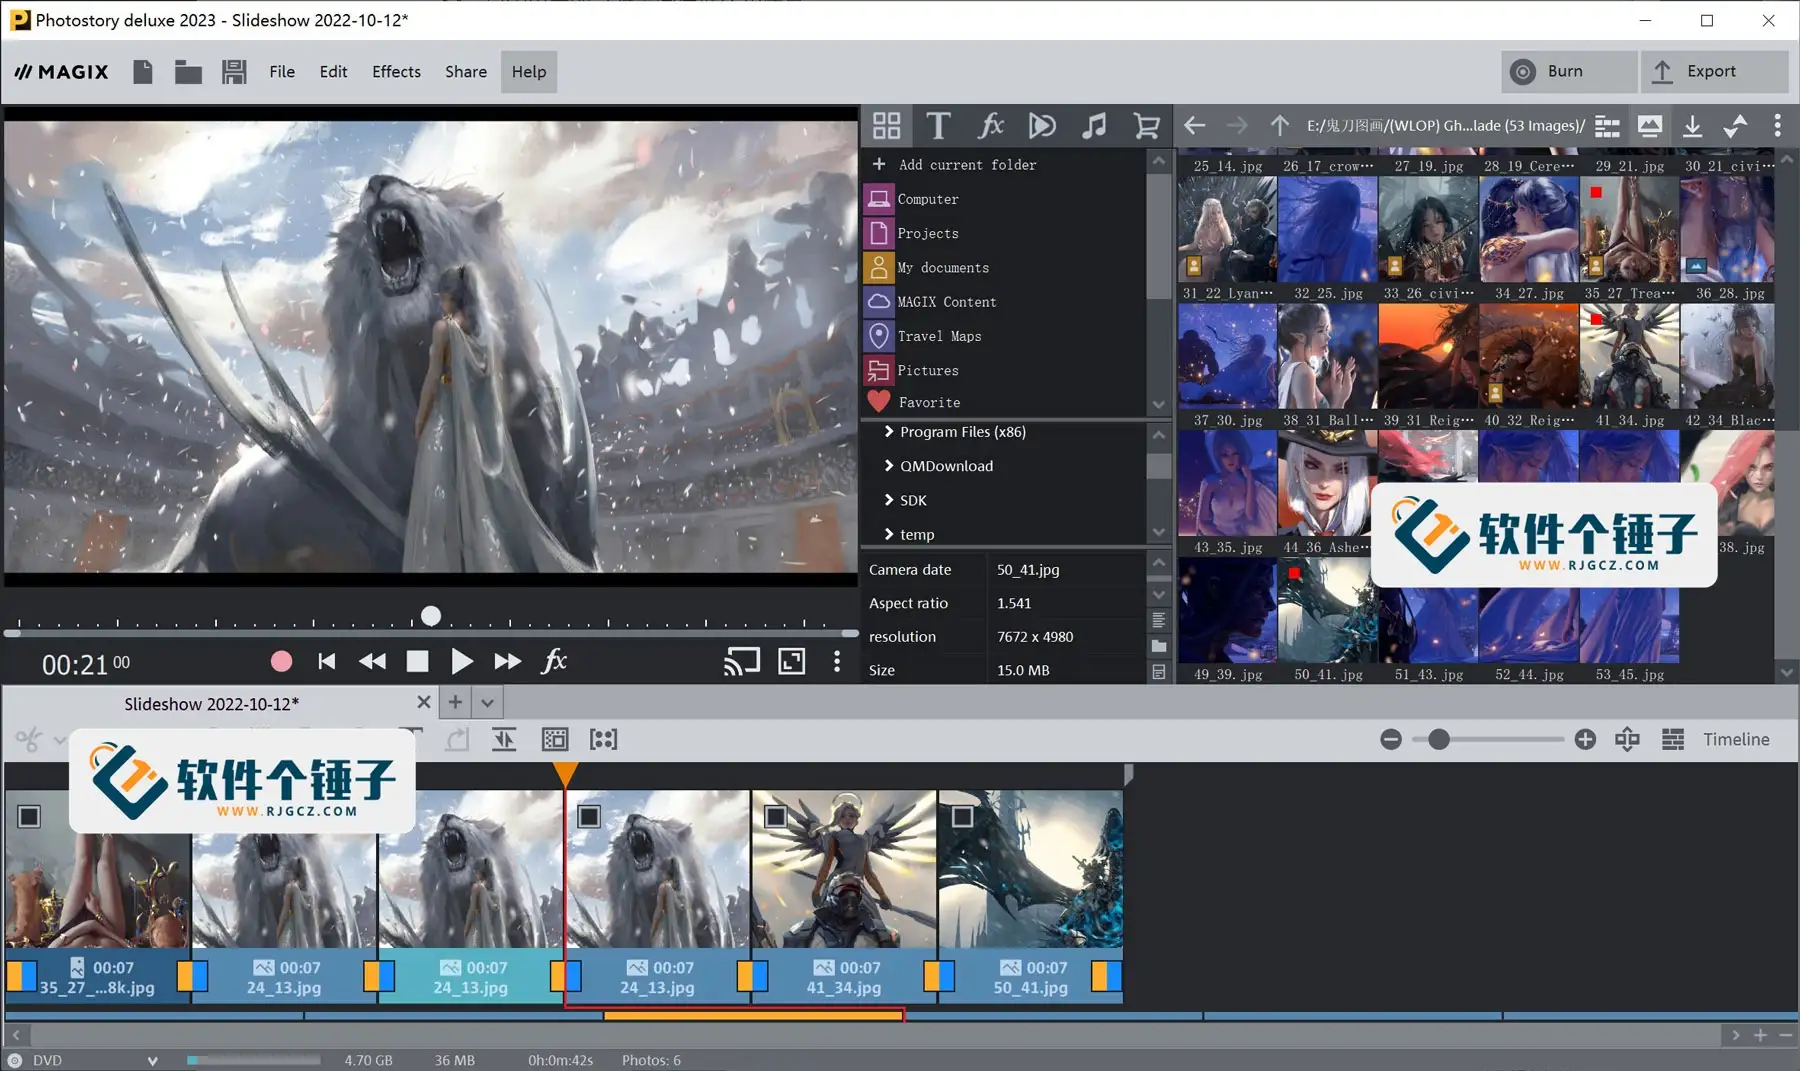Open media browser more options menu

(1777, 125)
